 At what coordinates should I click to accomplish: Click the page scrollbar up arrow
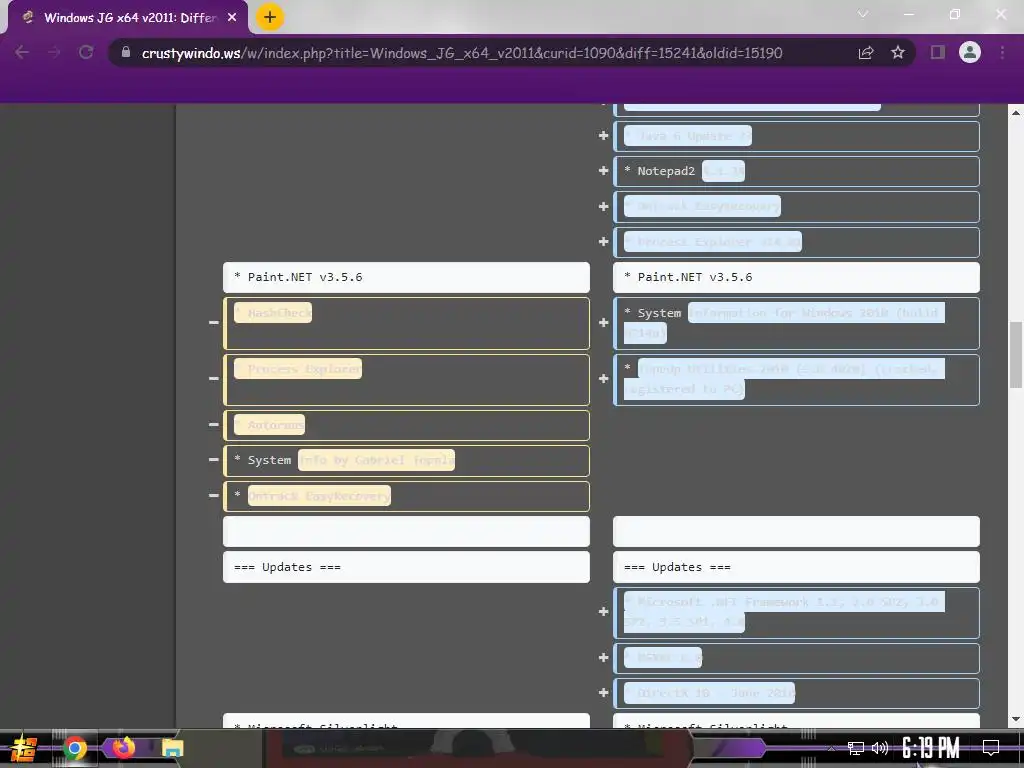1016,112
